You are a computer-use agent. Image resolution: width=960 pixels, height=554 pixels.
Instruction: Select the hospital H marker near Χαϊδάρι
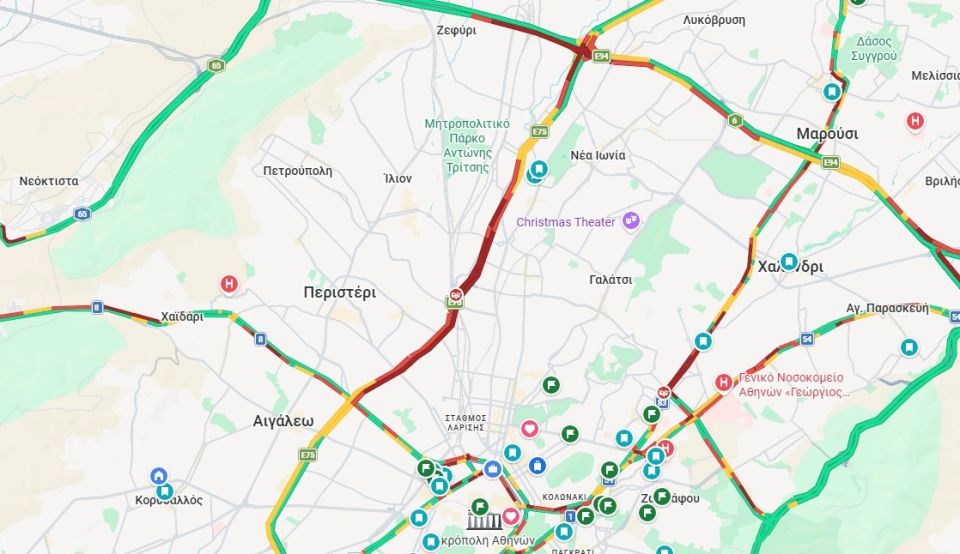229,284
